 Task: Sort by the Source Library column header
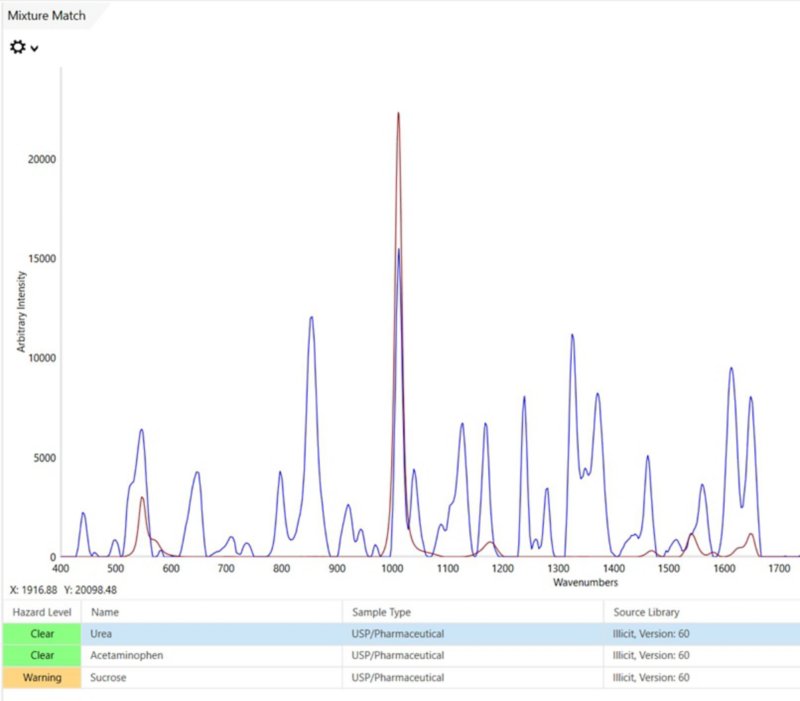[702, 612]
